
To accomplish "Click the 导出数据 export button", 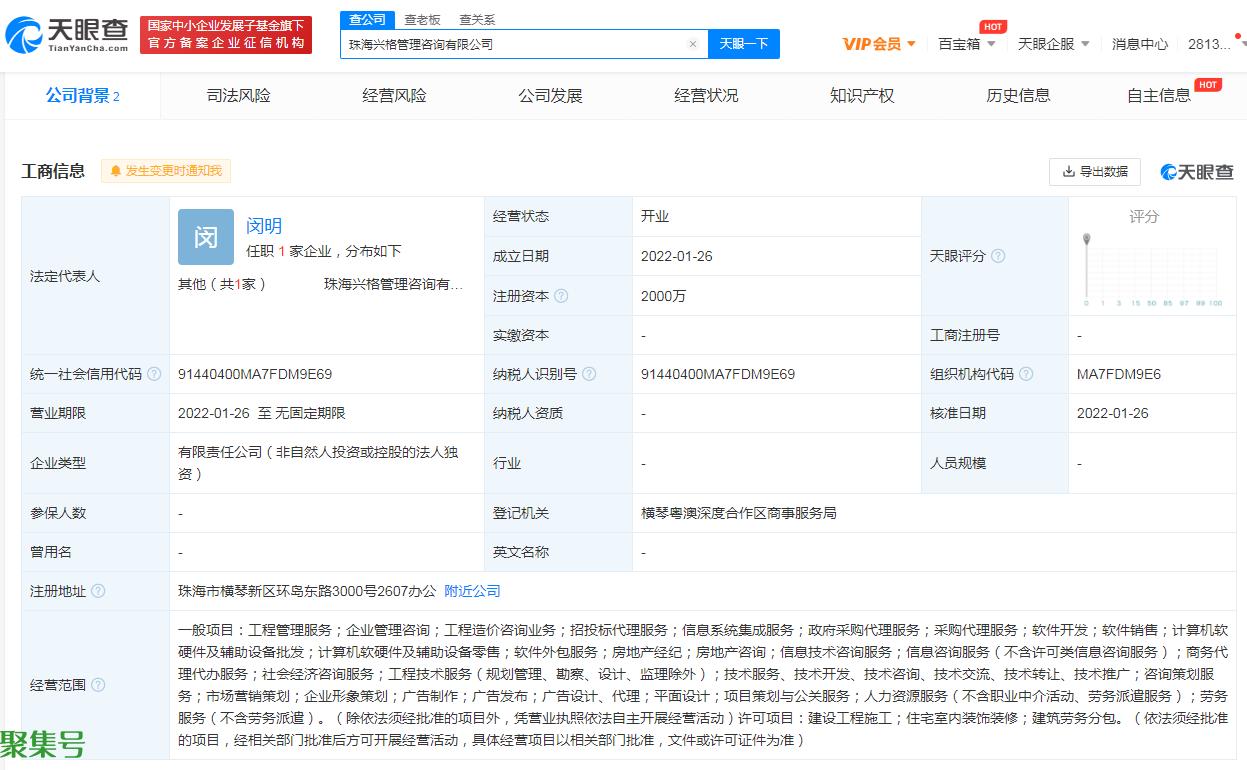I will coord(1095,171).
